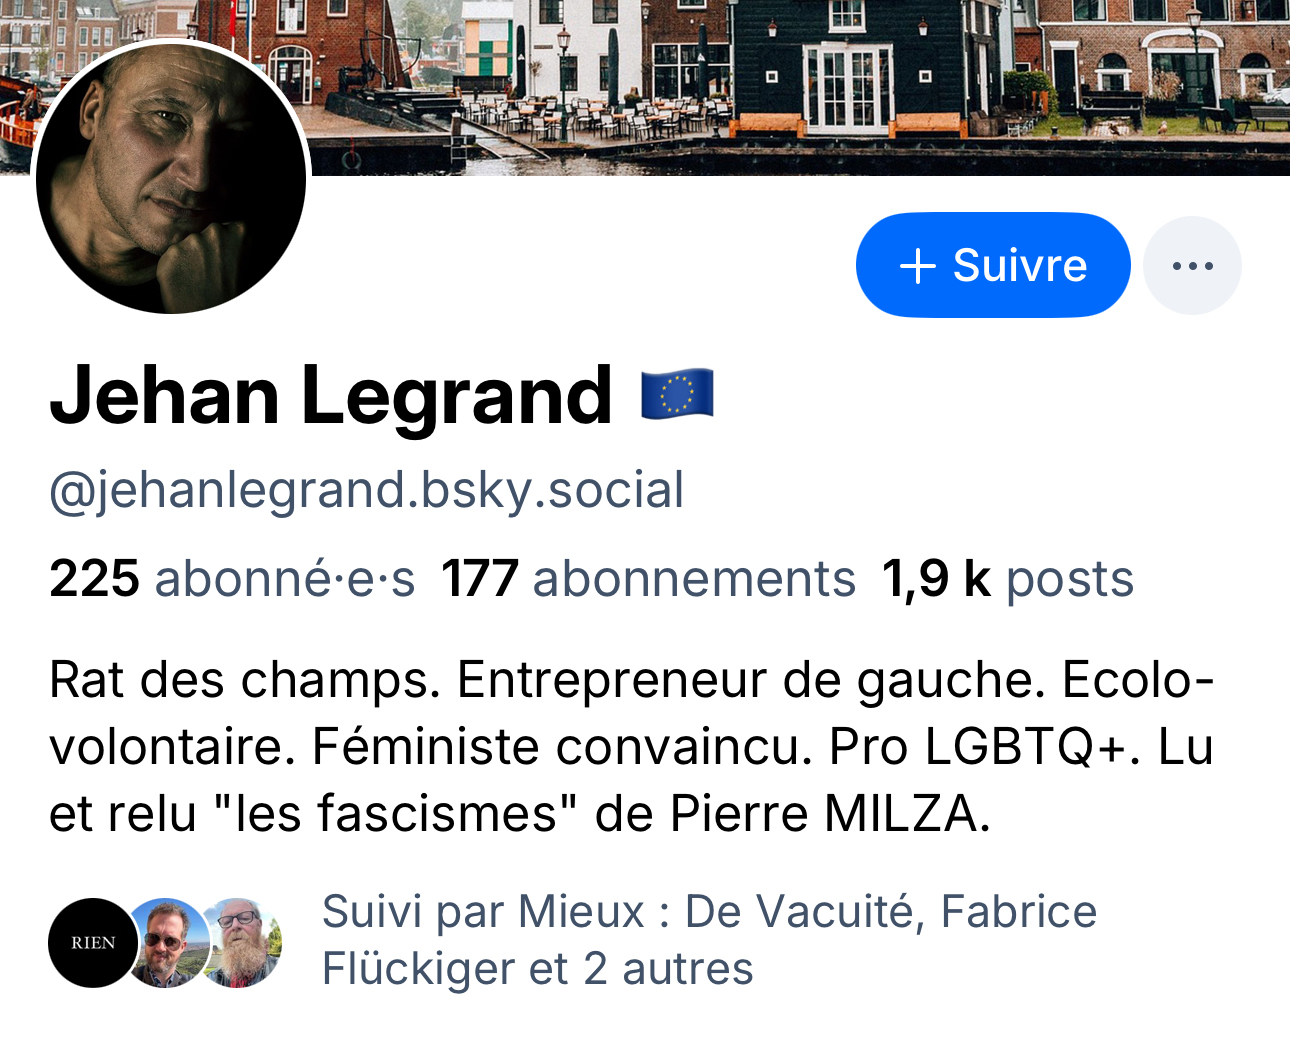Open the three-dots more options menu
1290x1044 pixels.
click(x=1192, y=266)
